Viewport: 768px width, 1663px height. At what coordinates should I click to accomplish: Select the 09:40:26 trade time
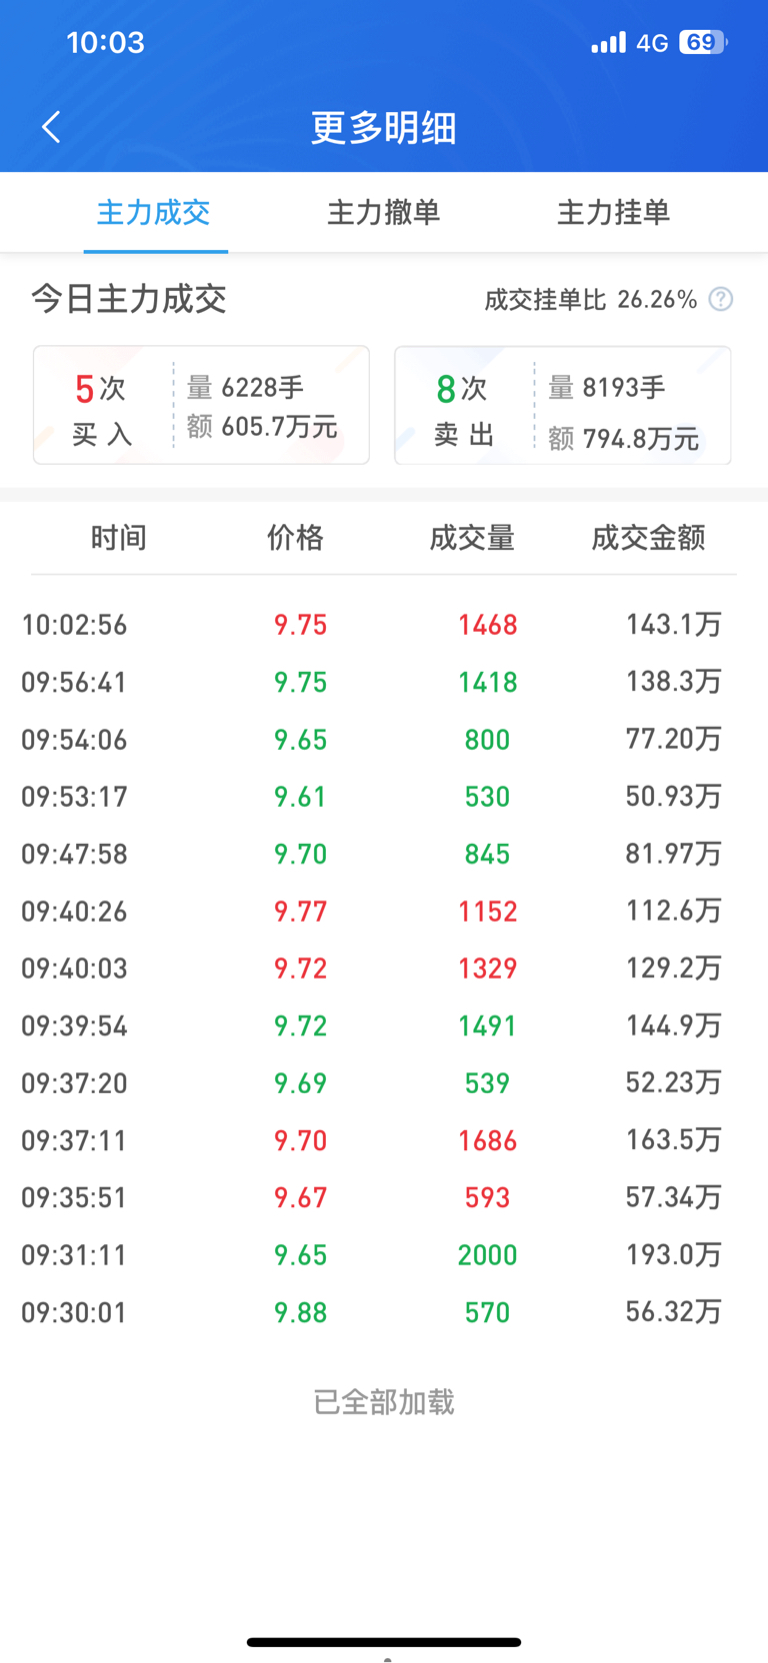[x=75, y=912]
